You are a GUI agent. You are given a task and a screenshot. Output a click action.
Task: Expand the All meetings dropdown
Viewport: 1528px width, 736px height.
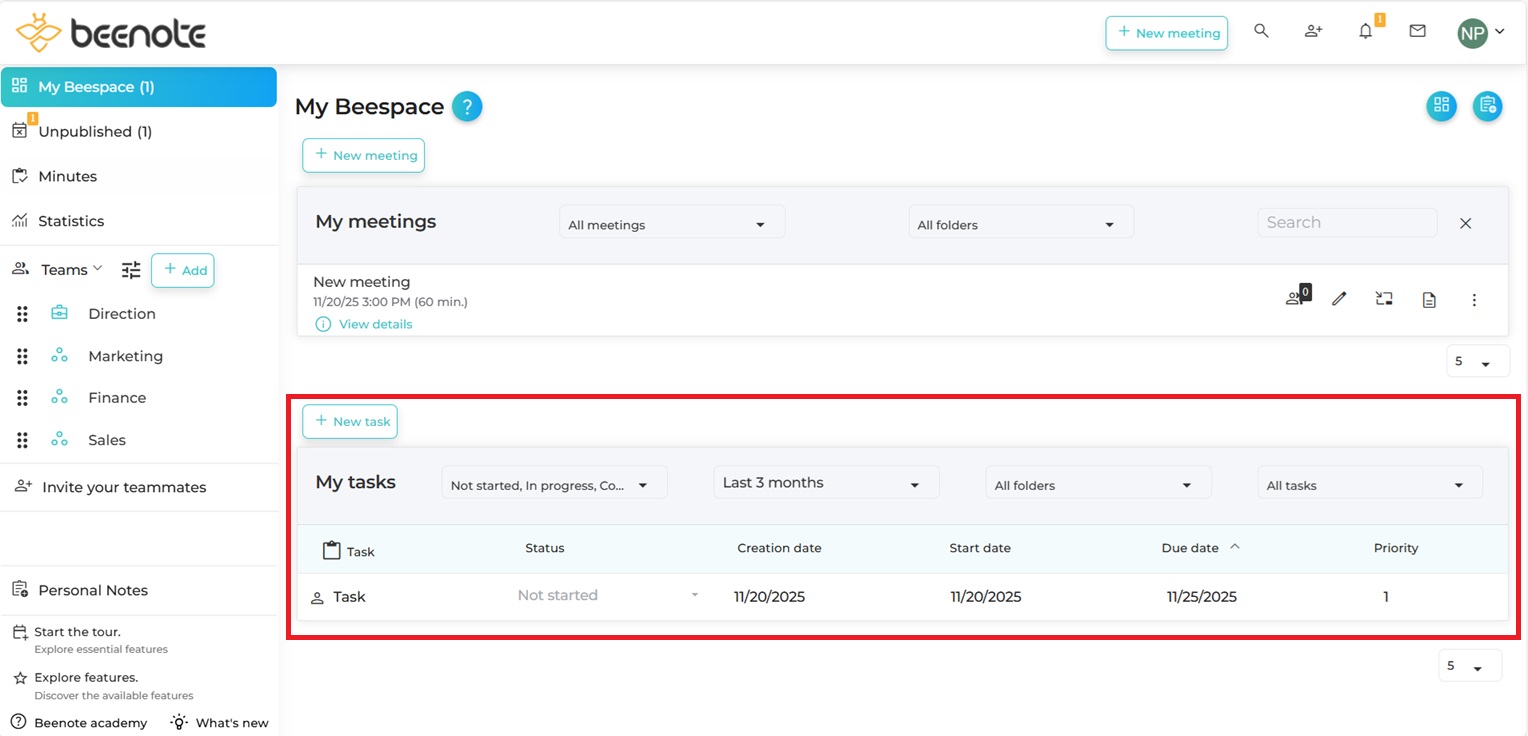[x=671, y=225]
